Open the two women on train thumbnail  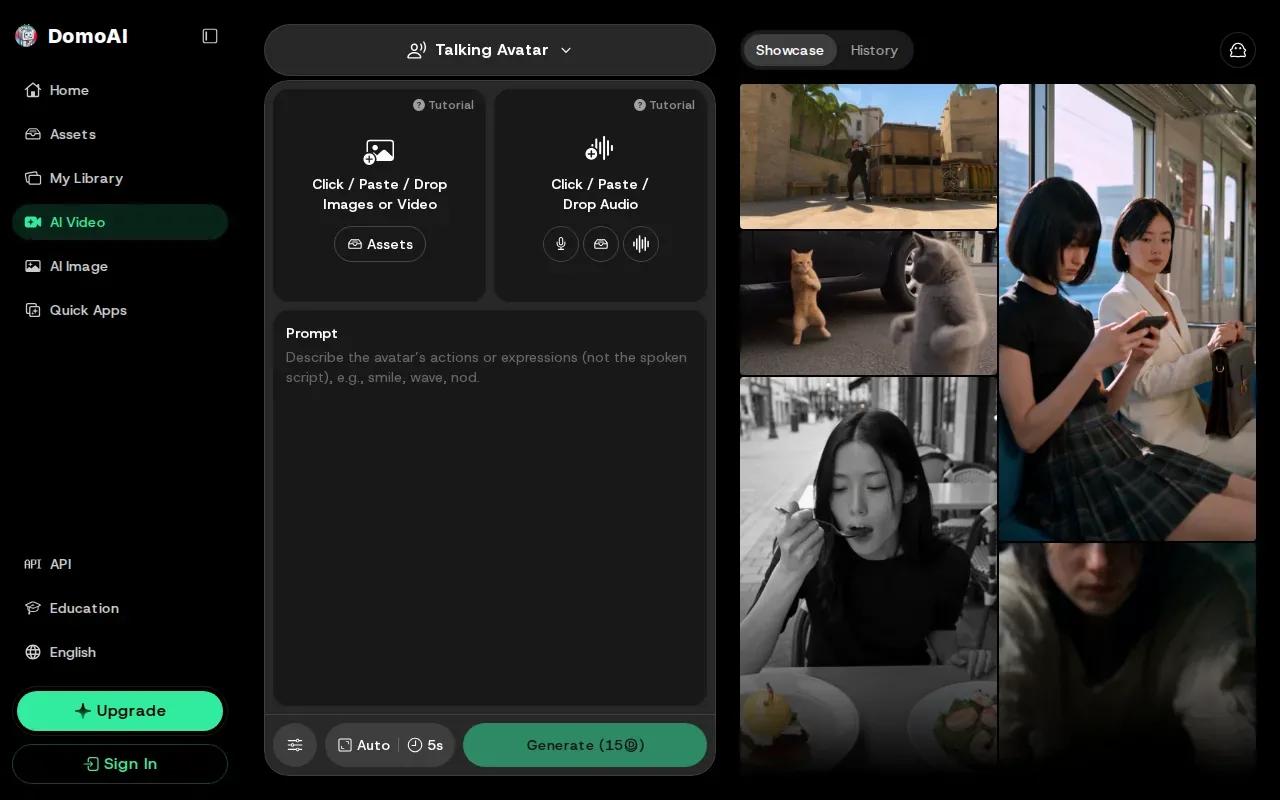tap(1127, 312)
